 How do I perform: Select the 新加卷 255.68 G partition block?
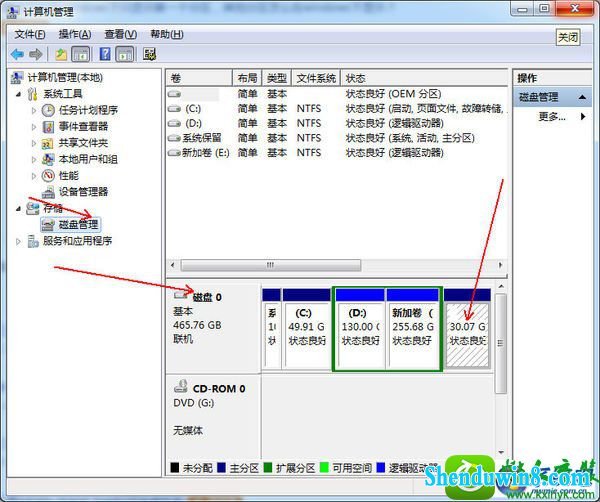coord(413,329)
